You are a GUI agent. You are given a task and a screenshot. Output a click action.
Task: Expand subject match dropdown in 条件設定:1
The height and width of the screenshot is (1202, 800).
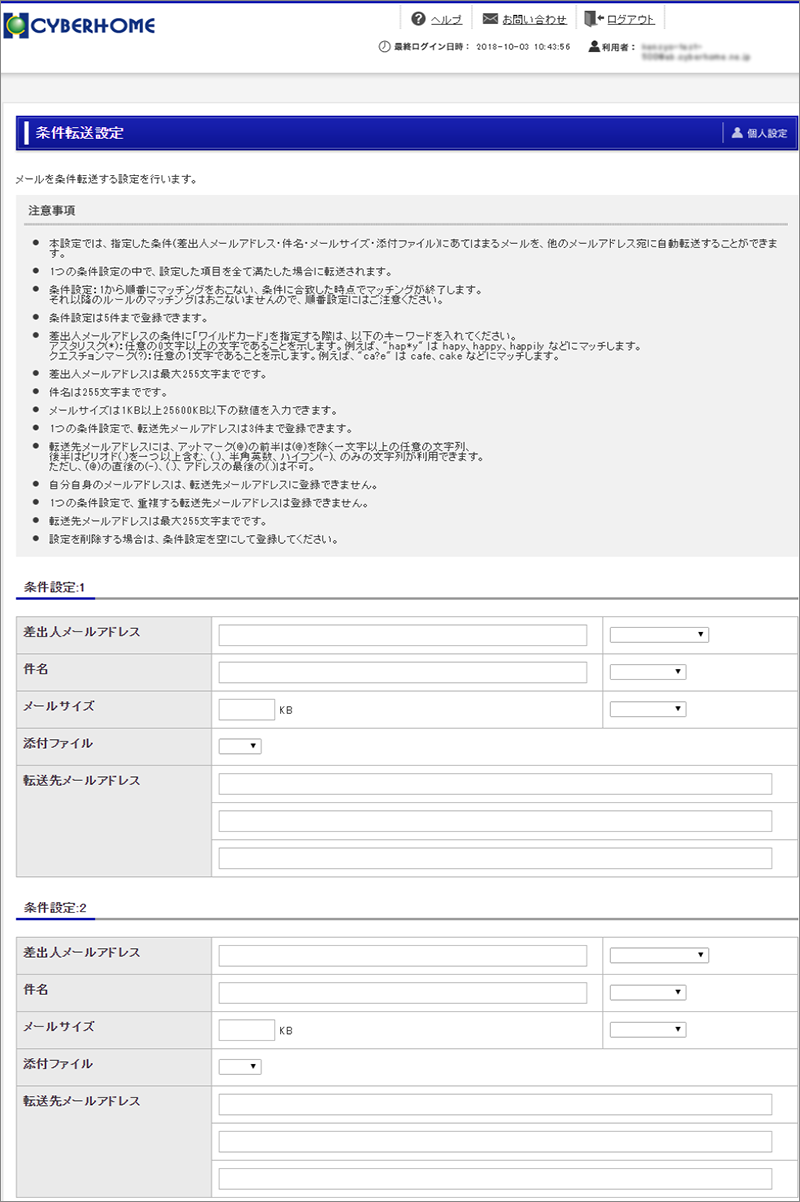[647, 672]
